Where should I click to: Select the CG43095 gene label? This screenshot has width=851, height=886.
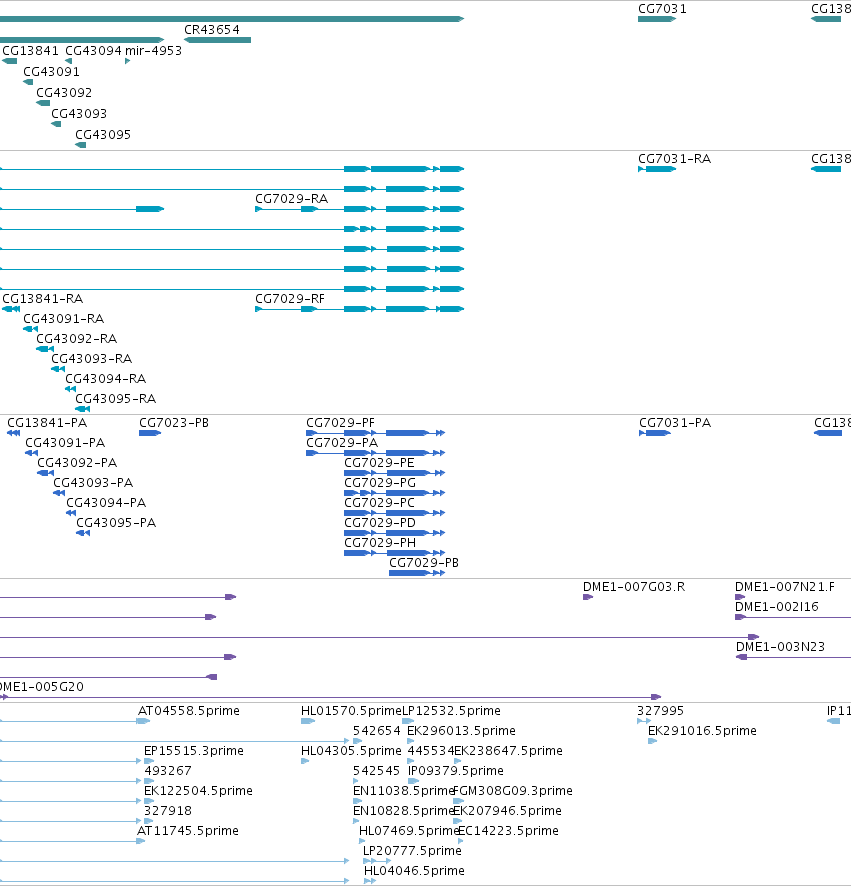pyautogui.click(x=103, y=134)
